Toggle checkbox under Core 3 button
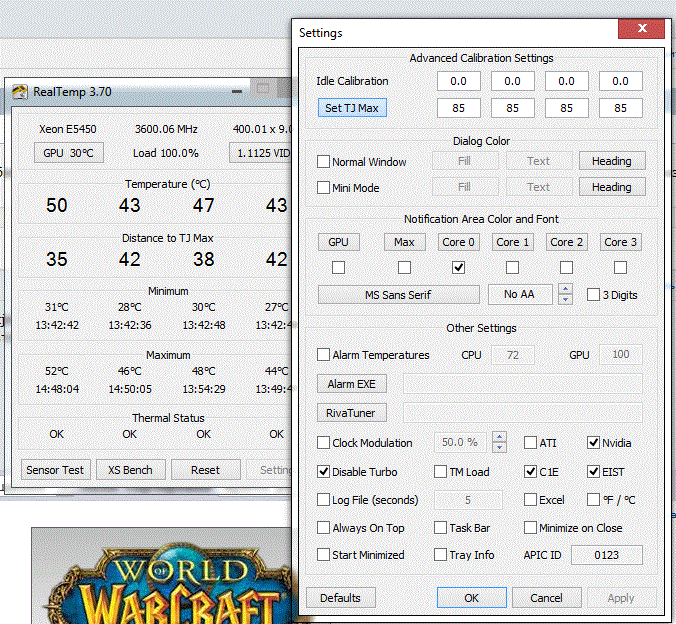Viewport: 676px width, 624px height. (620, 267)
